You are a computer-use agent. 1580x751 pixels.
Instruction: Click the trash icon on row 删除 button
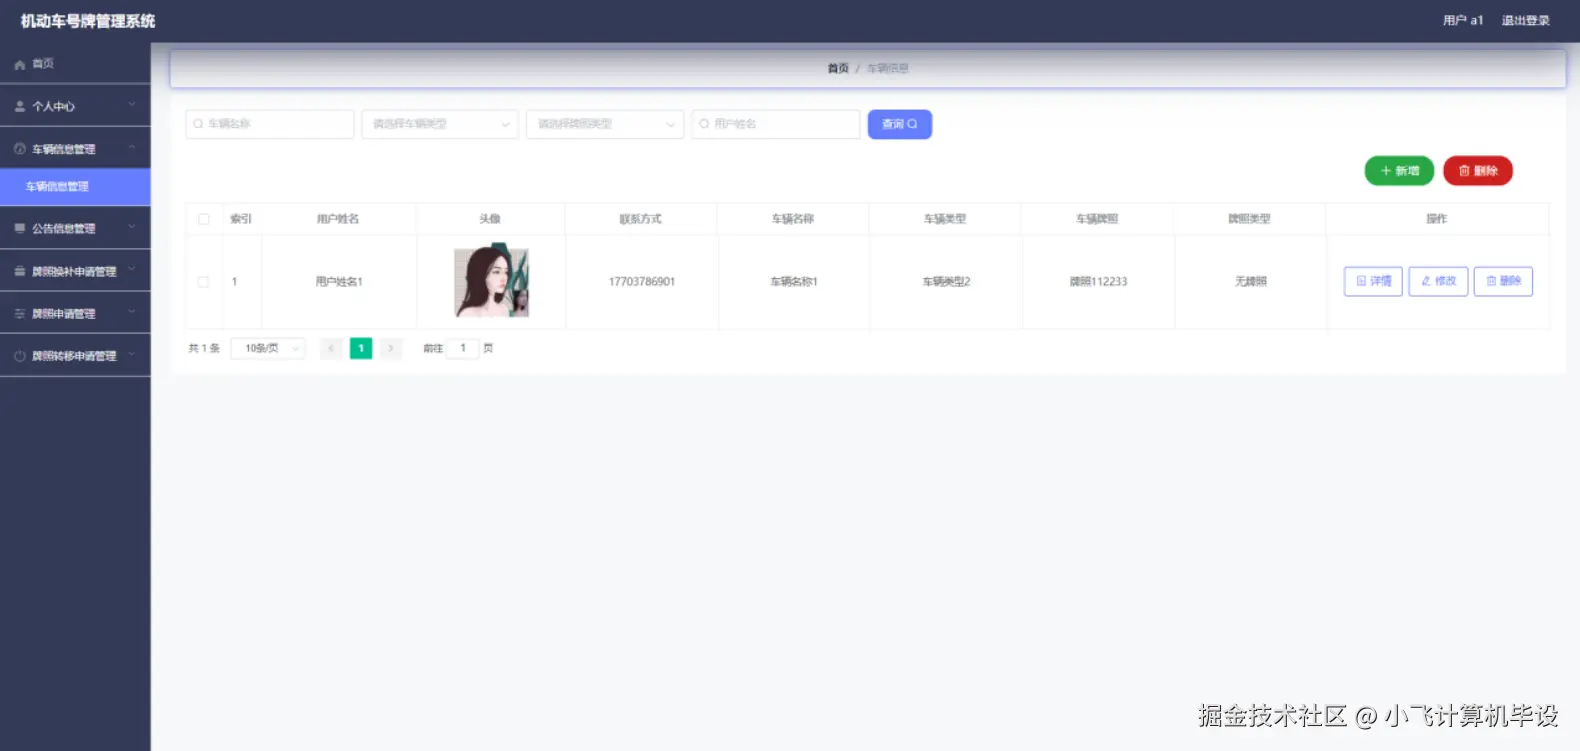tap(1491, 281)
